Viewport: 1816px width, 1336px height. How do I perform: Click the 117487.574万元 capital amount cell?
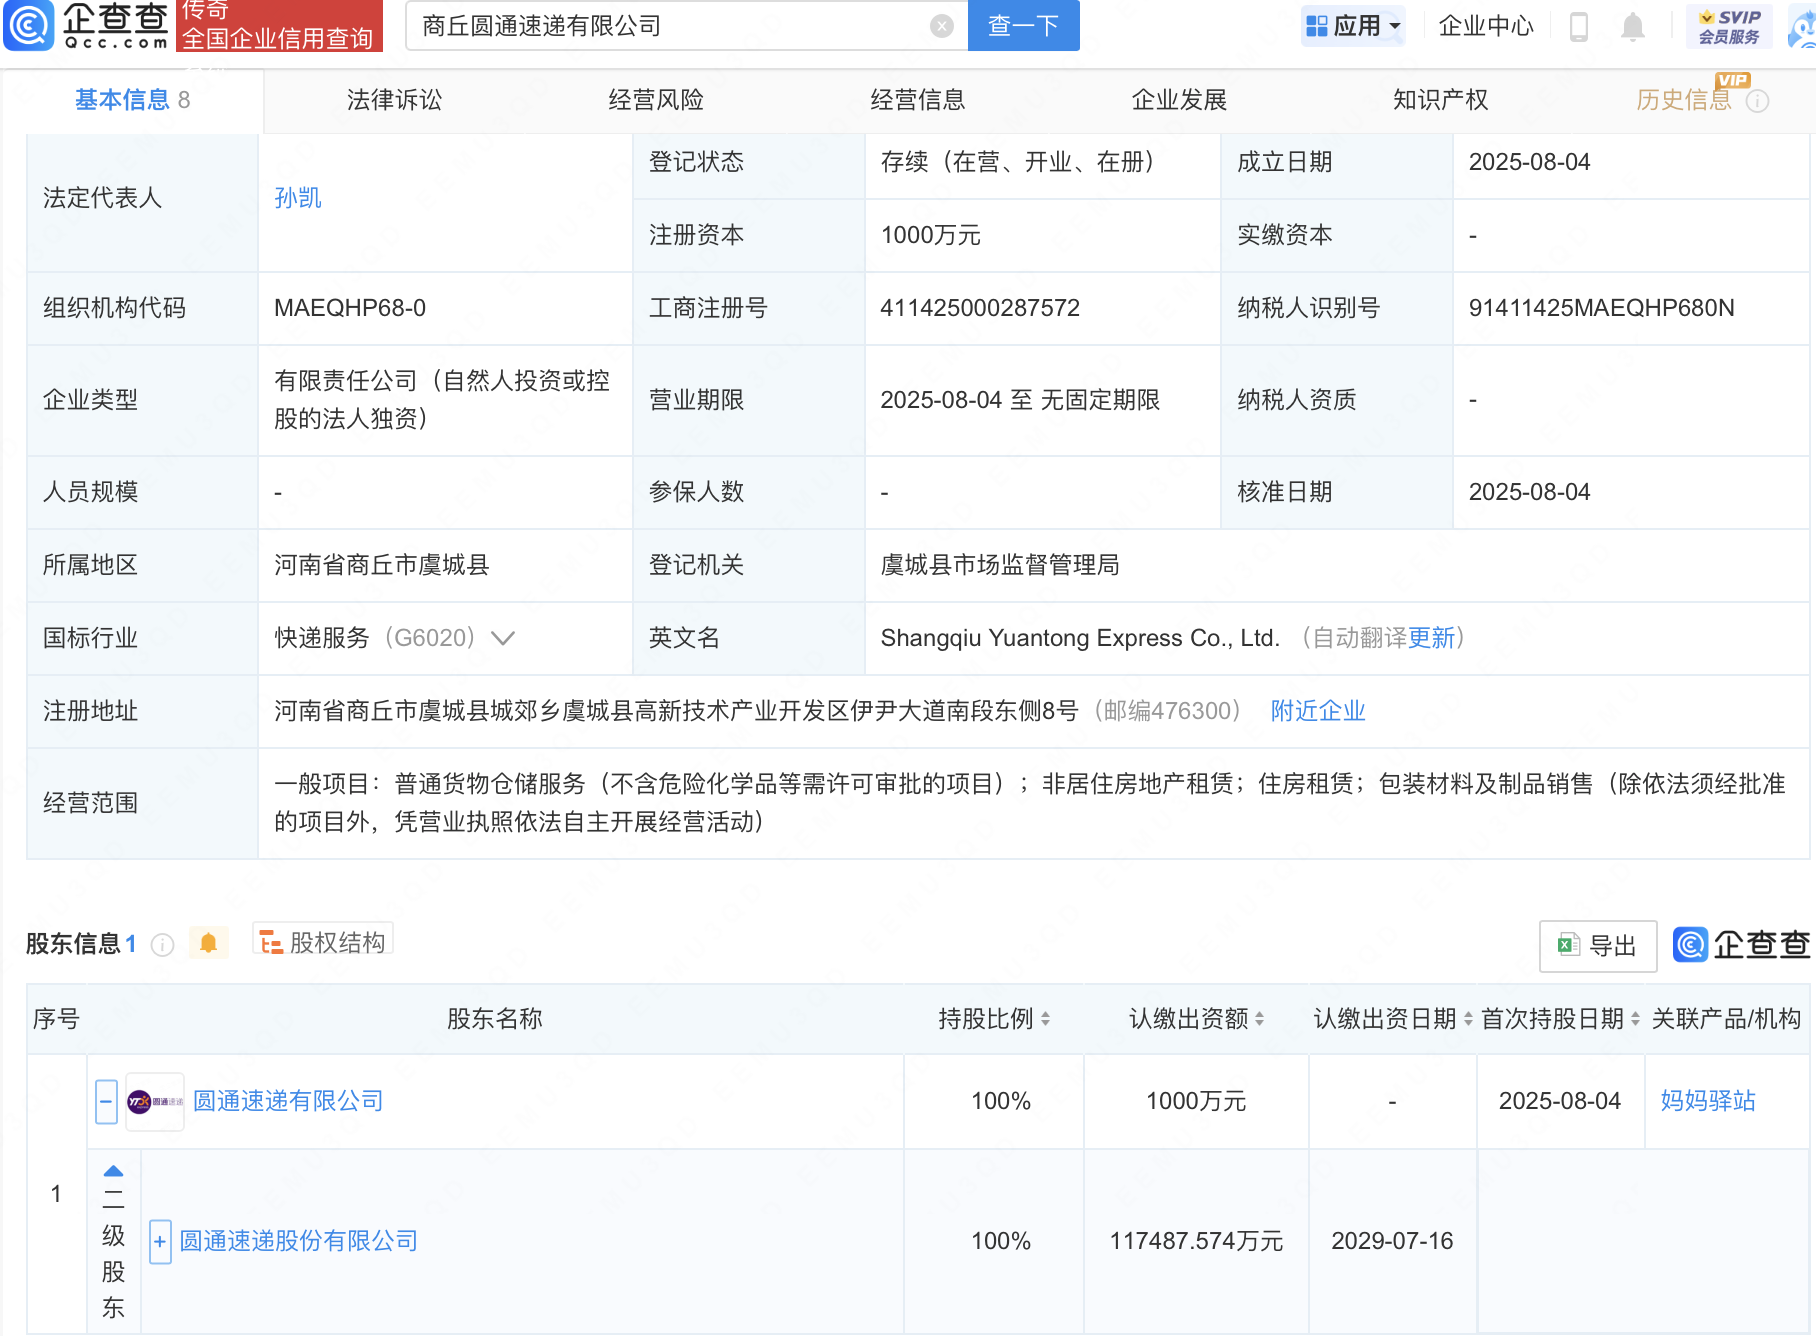[x=1196, y=1241]
